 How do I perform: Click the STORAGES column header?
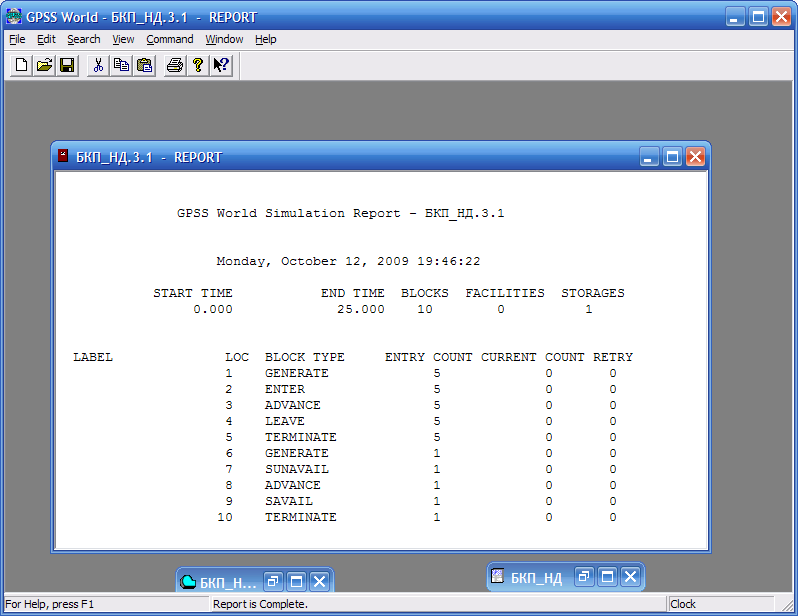coord(593,293)
